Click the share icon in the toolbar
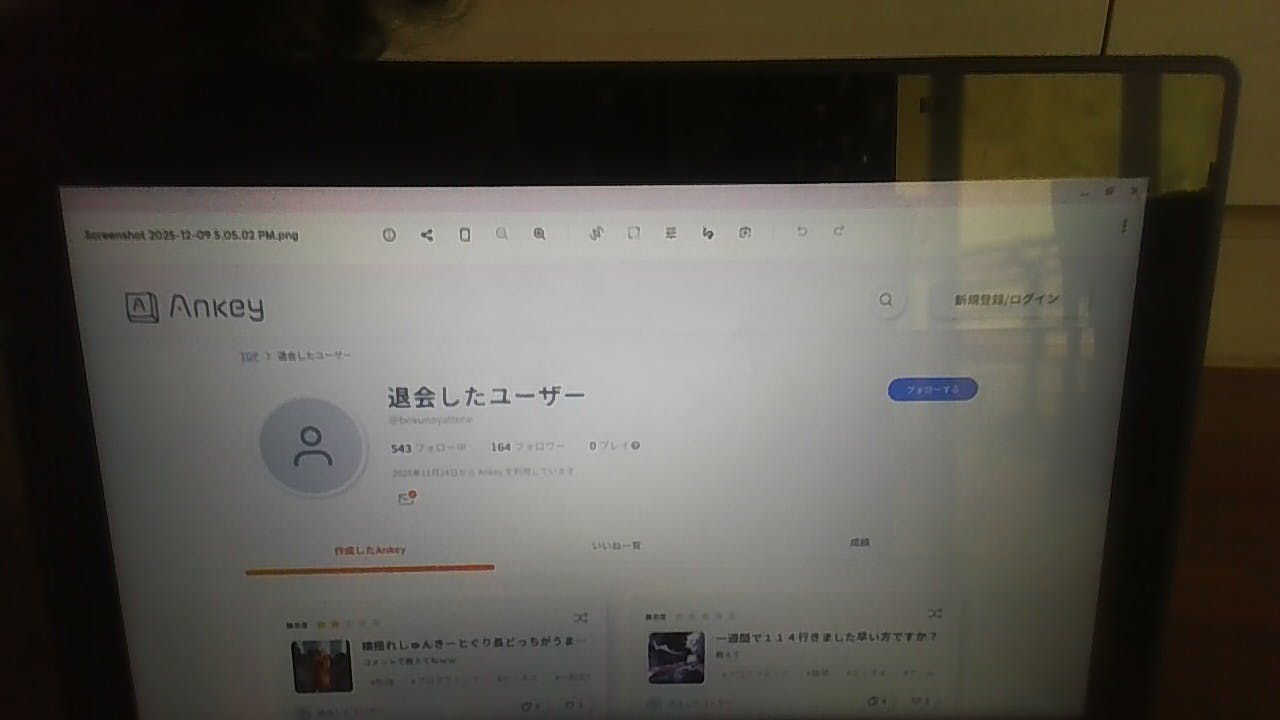The image size is (1280, 720). (x=427, y=235)
